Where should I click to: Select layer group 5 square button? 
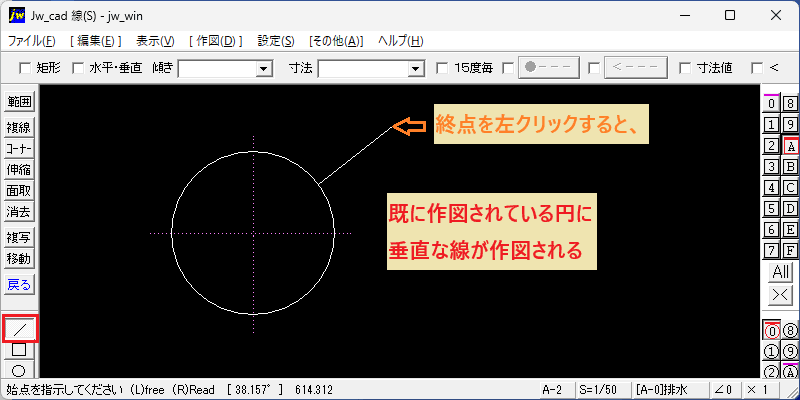click(x=771, y=209)
